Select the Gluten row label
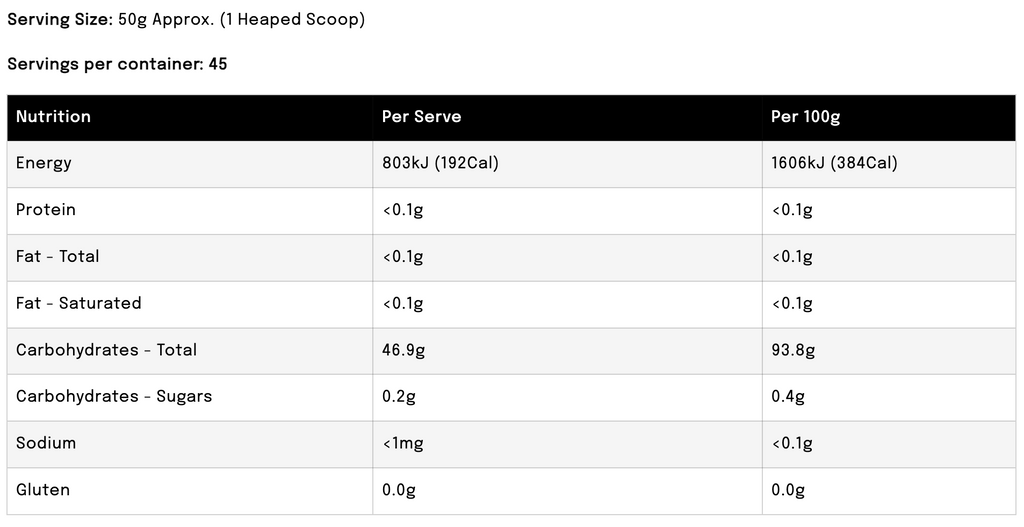Viewport: 1024px width, 527px height. [43, 490]
